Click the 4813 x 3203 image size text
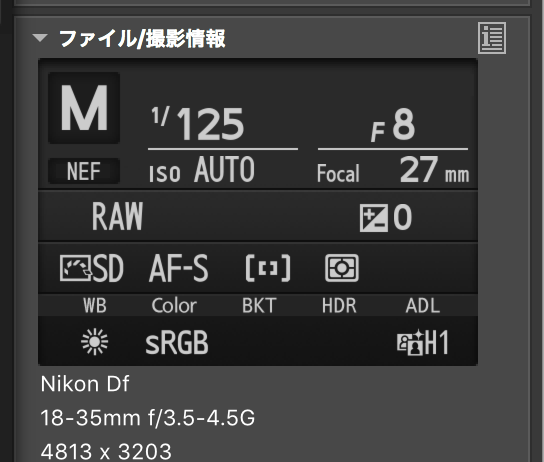 [106, 451]
